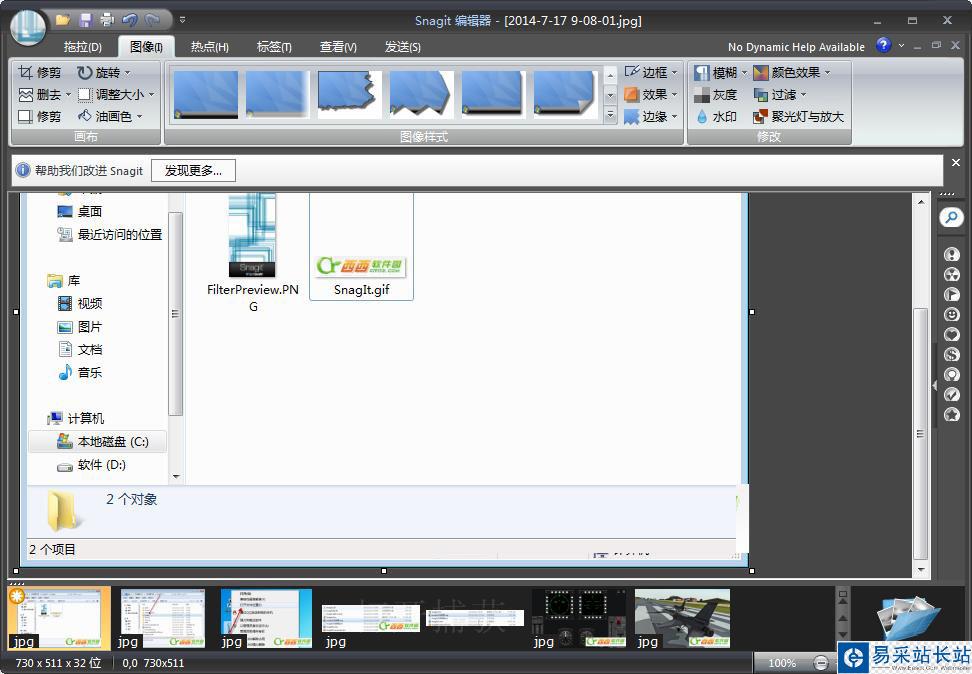Click the open folder icon in quick access toolbar
Screen dimensions: 972x674
point(62,20)
